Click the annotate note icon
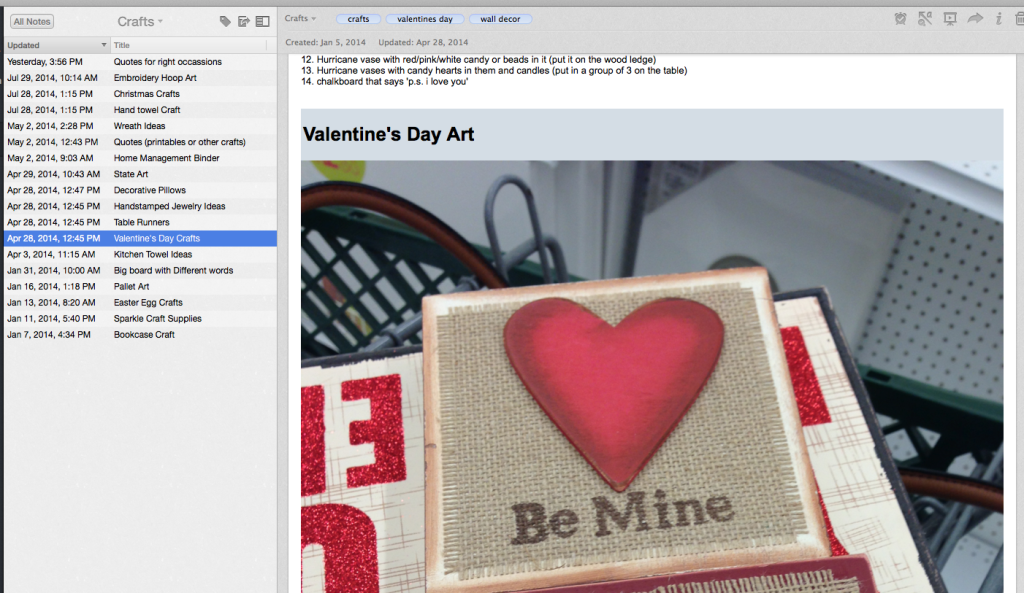Viewport: 1024px width, 593px height. tap(925, 19)
